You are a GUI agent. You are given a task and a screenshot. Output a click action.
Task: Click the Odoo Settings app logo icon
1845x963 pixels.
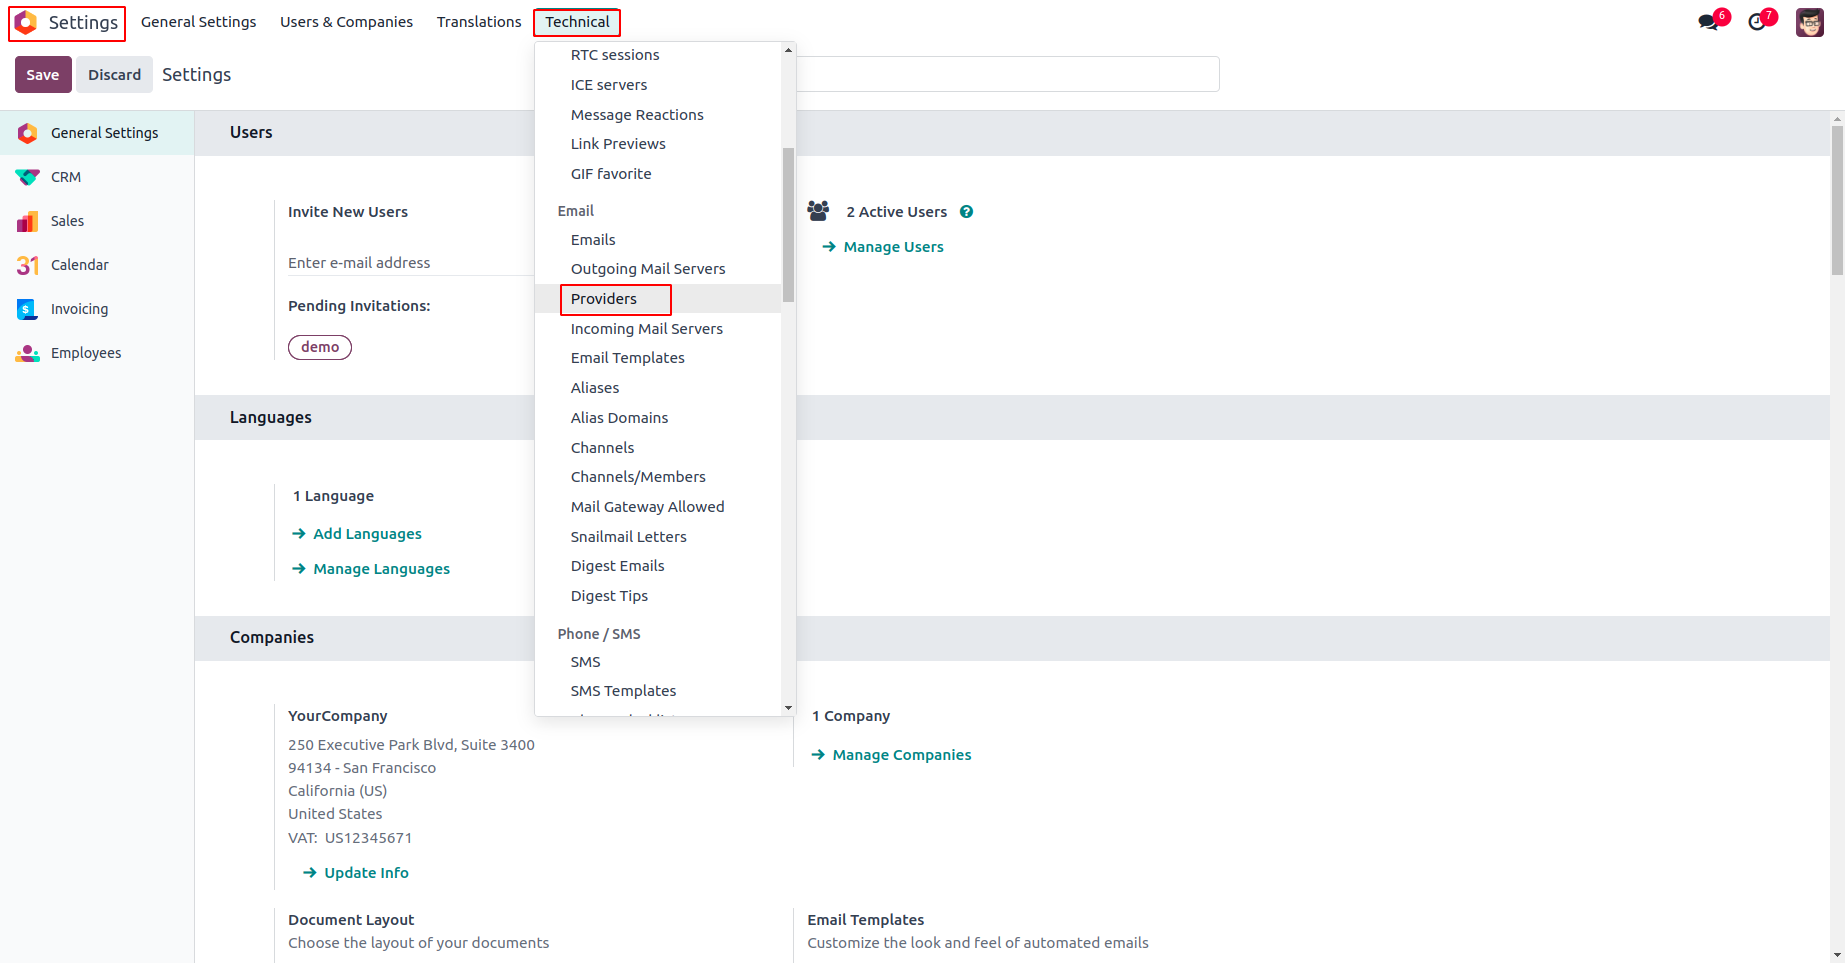click(27, 22)
